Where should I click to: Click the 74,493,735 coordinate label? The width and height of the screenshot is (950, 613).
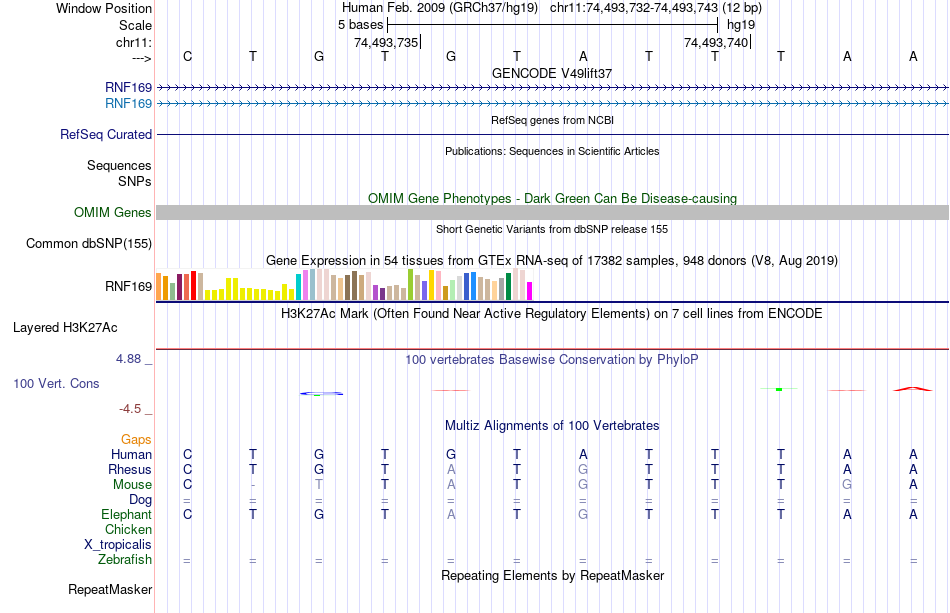pyautogui.click(x=386, y=42)
